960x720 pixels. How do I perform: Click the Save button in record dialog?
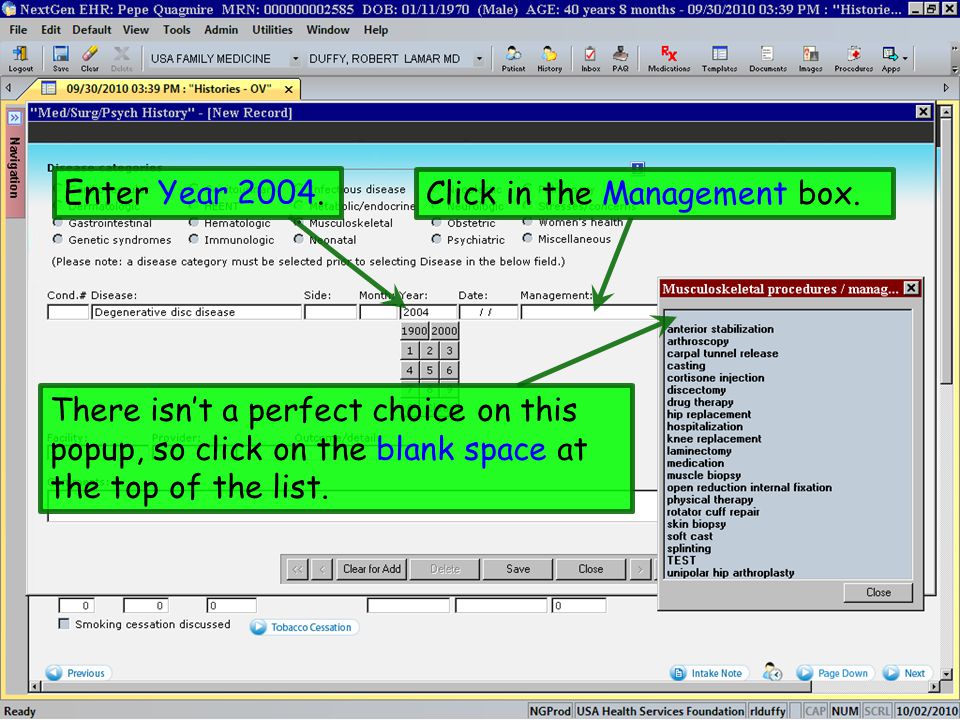click(518, 569)
